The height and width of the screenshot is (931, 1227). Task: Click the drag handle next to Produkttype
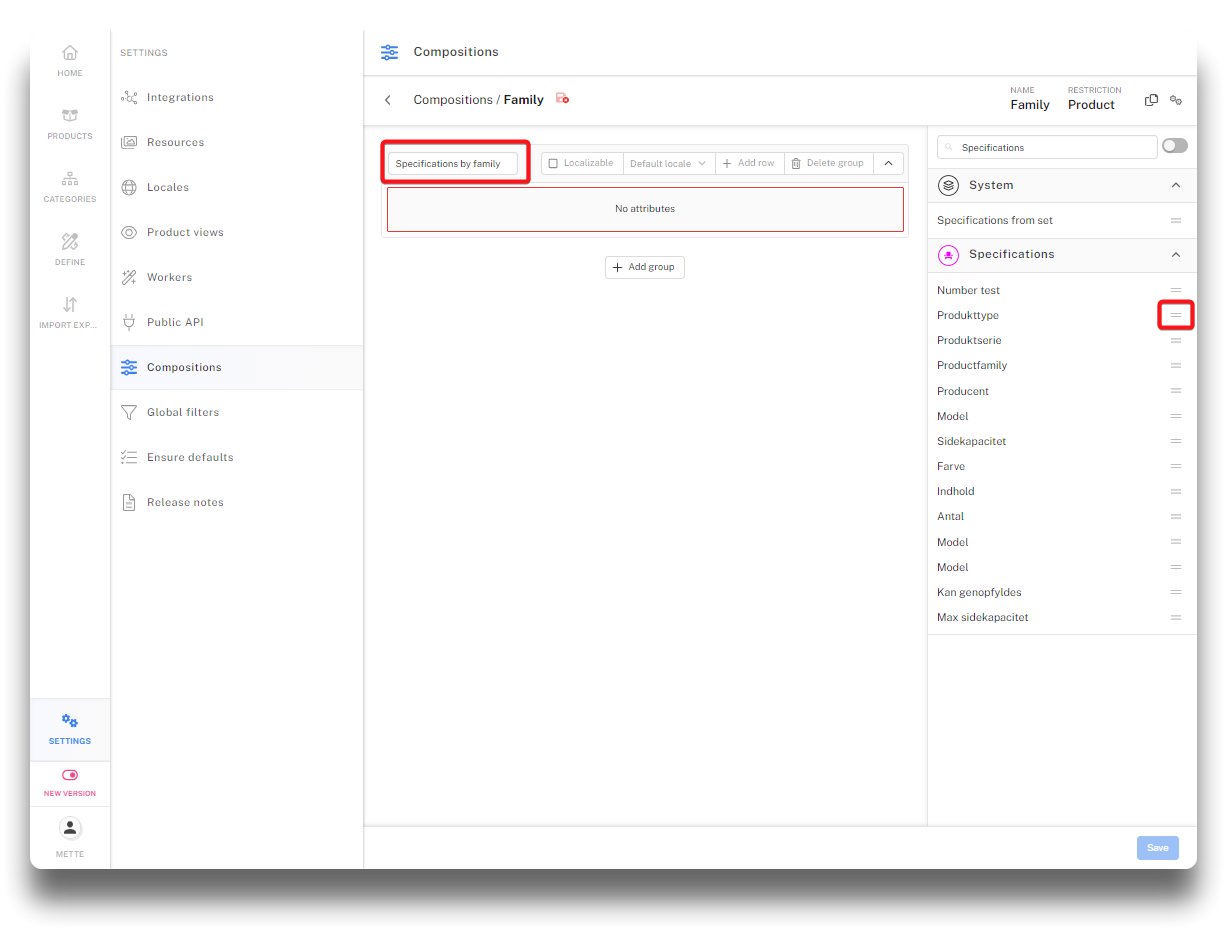[x=1176, y=316]
